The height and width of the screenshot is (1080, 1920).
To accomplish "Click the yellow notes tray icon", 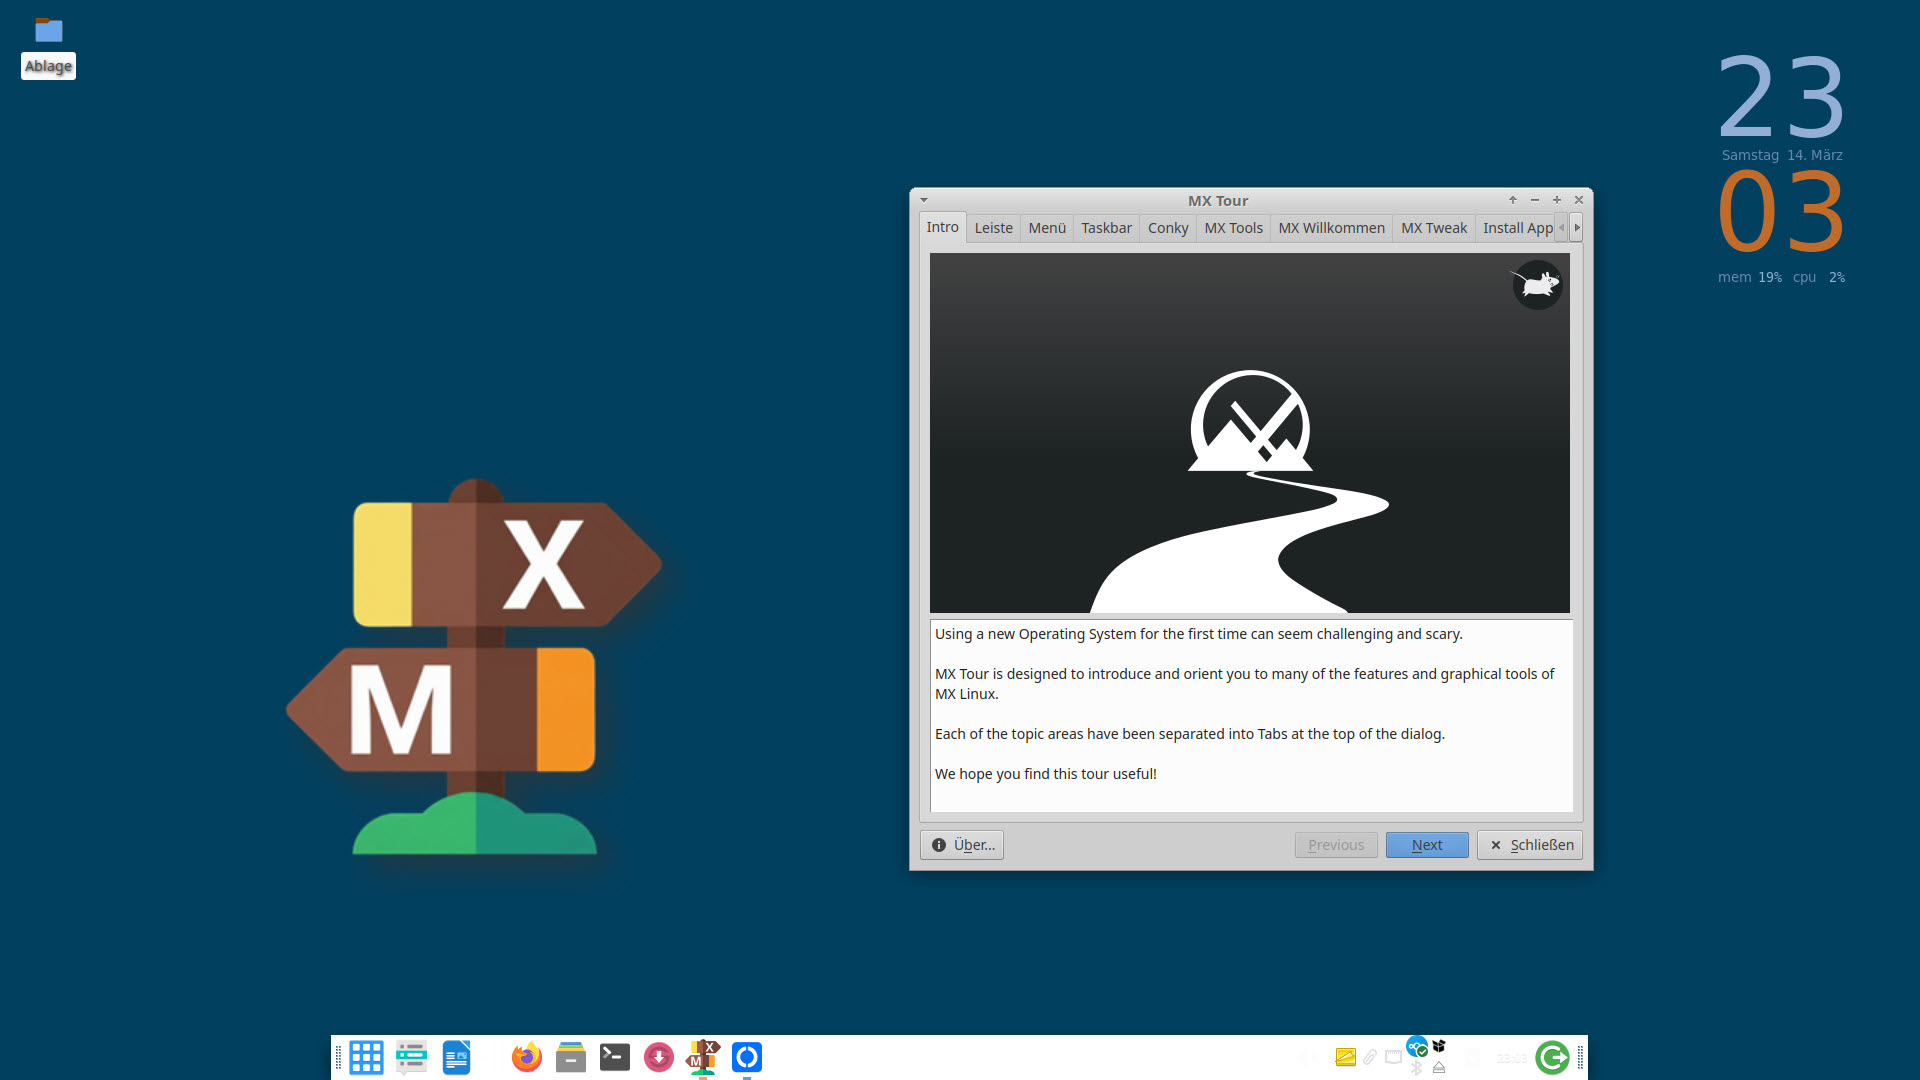I will tap(1345, 1057).
